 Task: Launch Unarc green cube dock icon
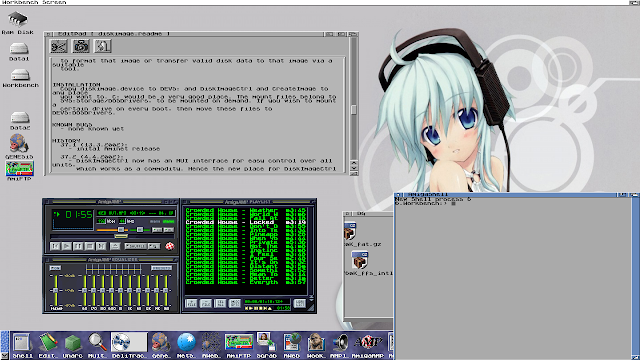pyautogui.click(x=73, y=343)
